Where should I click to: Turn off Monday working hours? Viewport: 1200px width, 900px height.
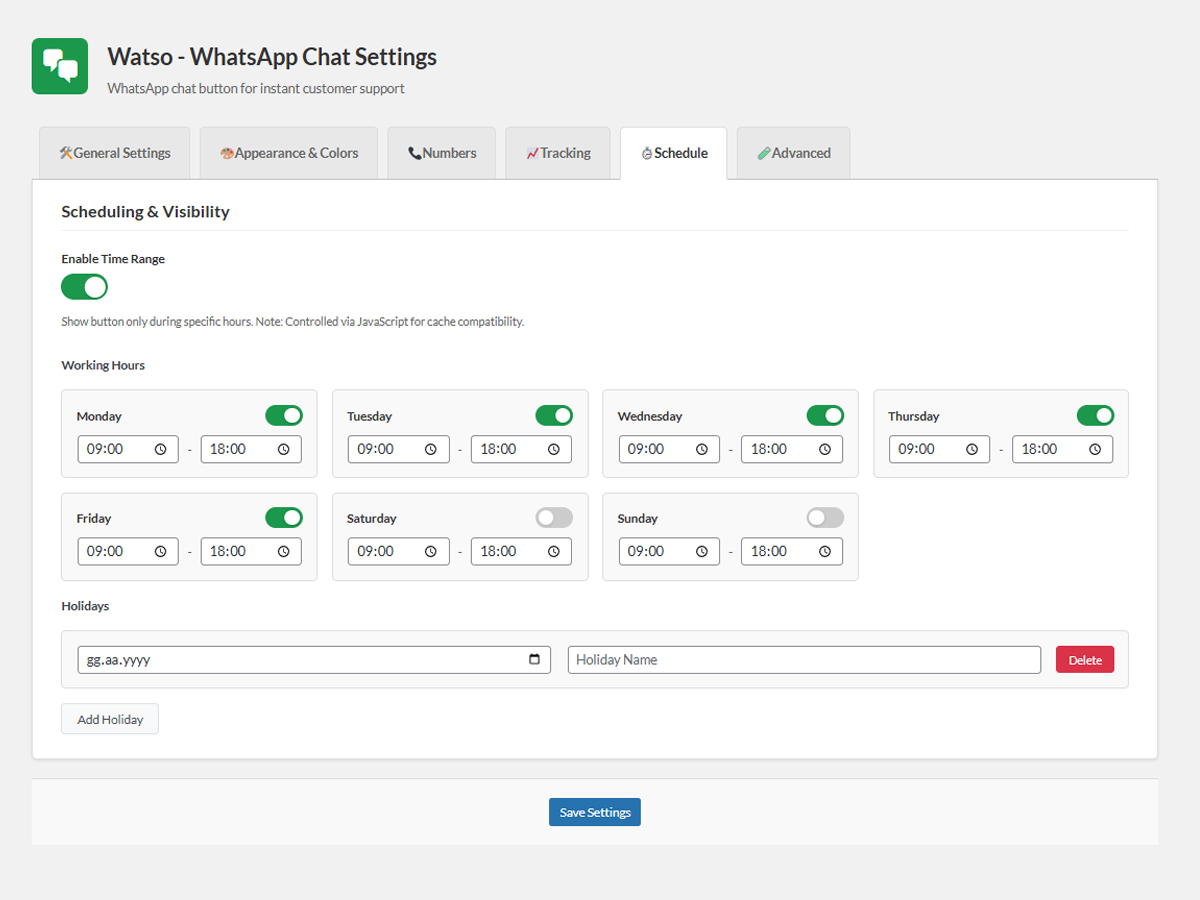pos(284,415)
